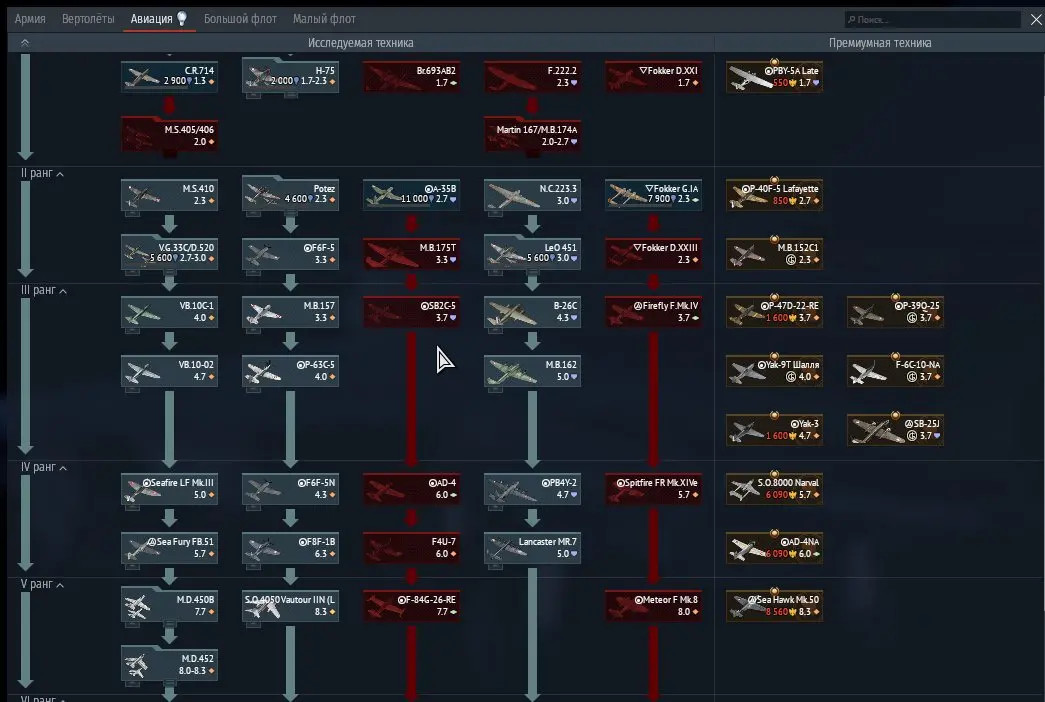This screenshot has height=702, width=1045.
Task: Select the M.B.175T card
Action: point(411,253)
